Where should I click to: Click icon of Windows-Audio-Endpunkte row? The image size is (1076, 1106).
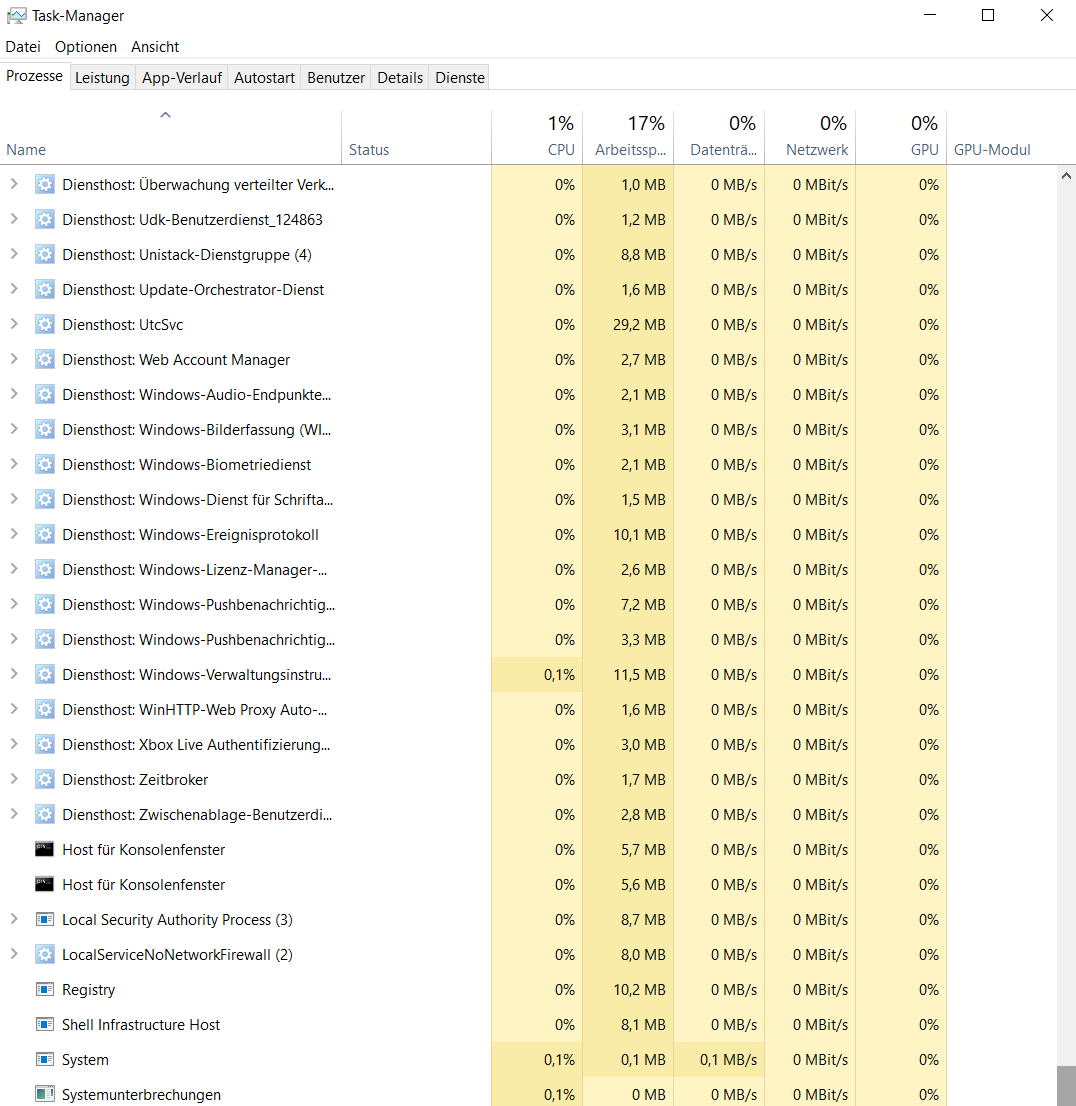pos(44,395)
